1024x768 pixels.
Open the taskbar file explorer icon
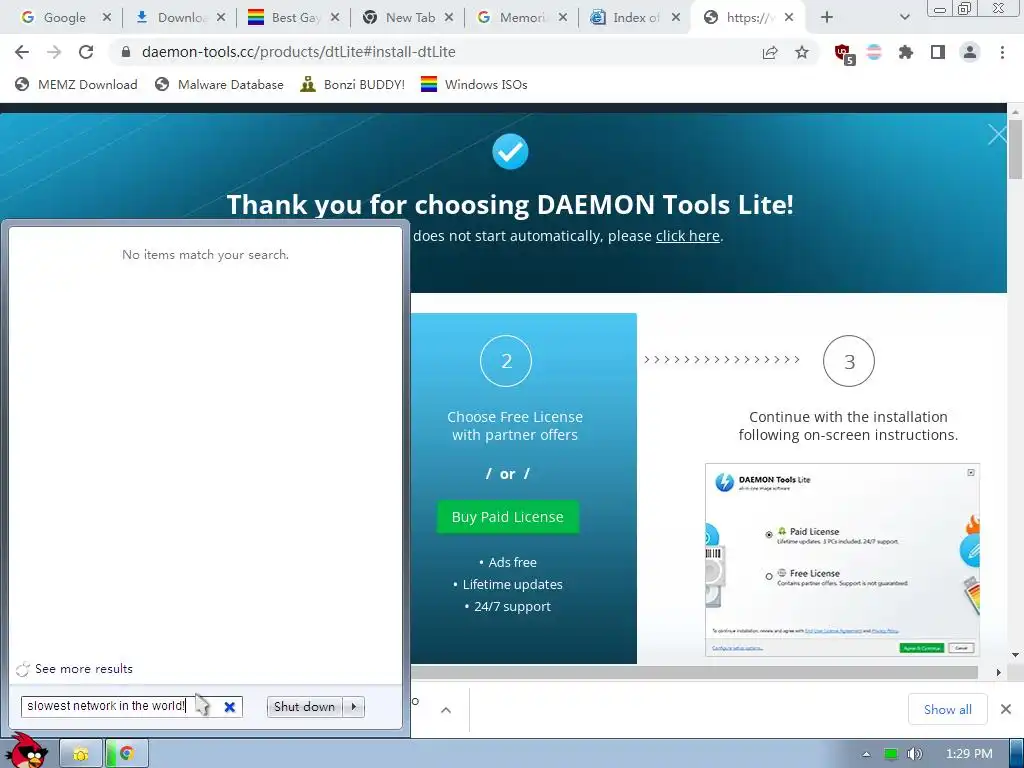81,754
